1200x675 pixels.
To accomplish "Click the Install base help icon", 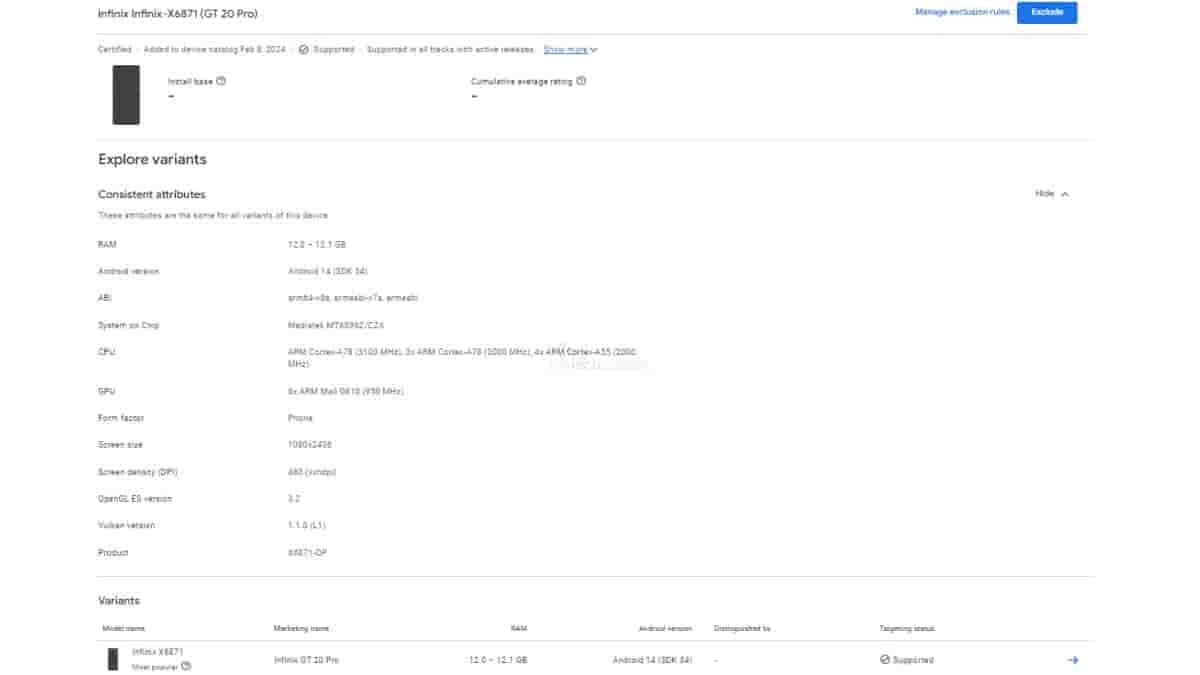I will (x=221, y=81).
